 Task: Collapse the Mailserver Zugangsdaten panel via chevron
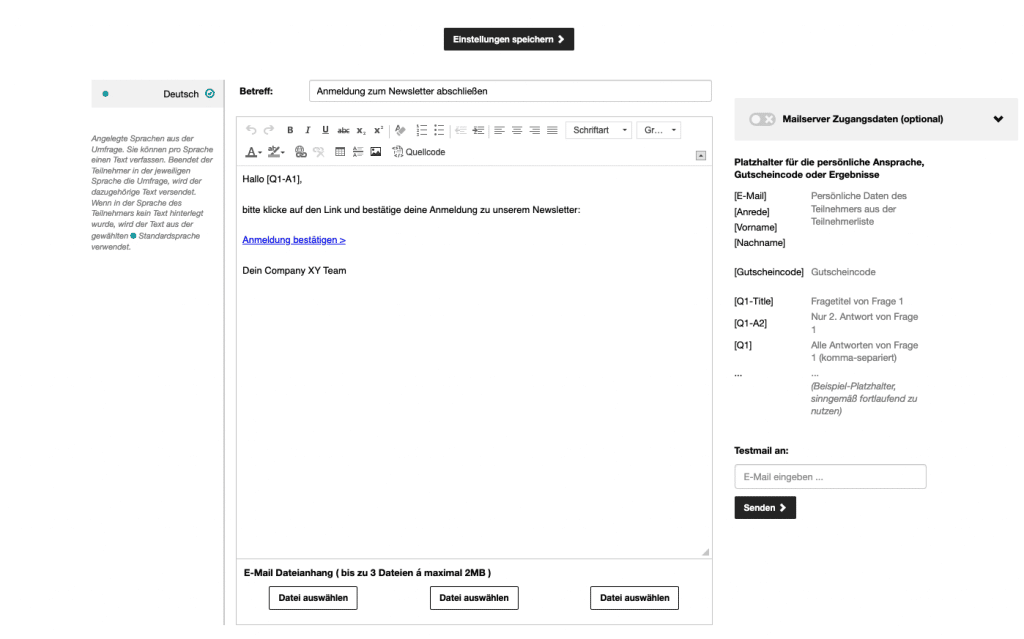click(997, 118)
